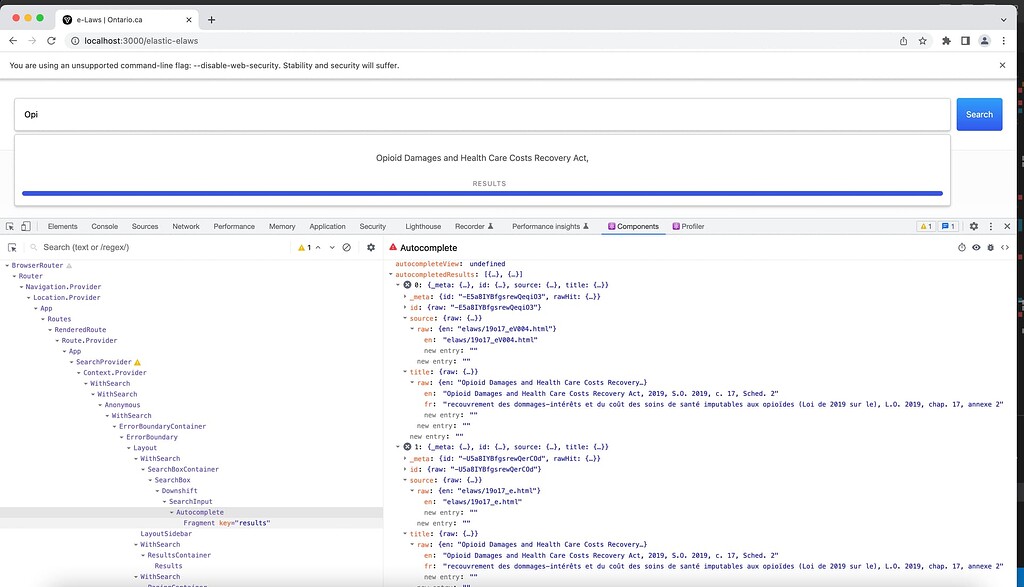Open Components panel settings gear
Screen dimensions: 1024x587
pyautogui.click(x=371, y=247)
